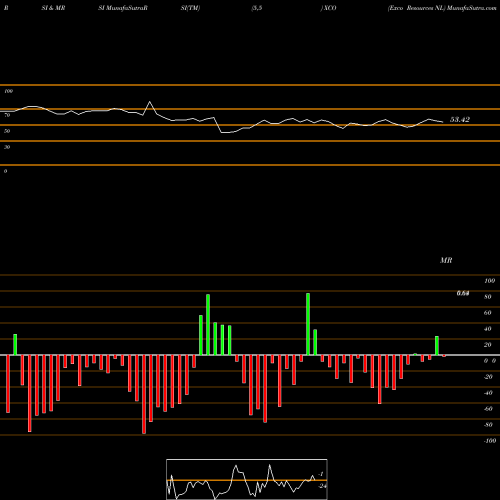Click the RSI axis label 30
Screen dimensions: 500x500
[x=7, y=147]
